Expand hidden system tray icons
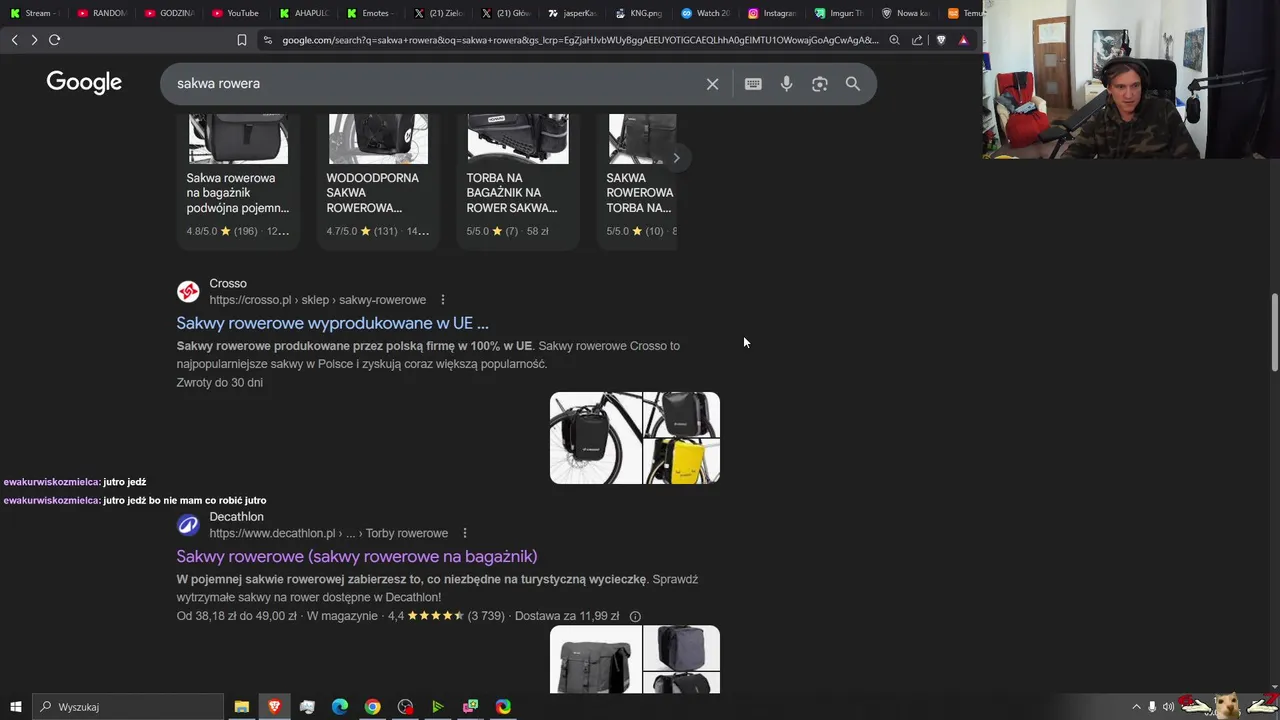 click(x=1136, y=707)
